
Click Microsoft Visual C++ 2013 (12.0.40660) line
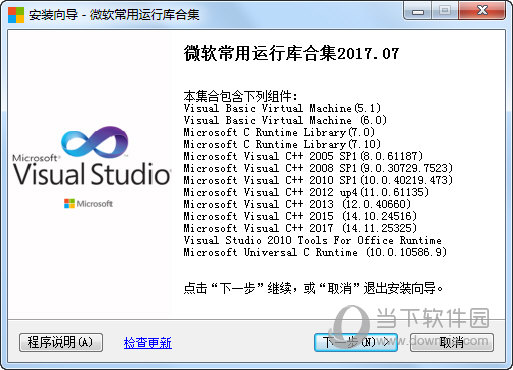pos(297,204)
